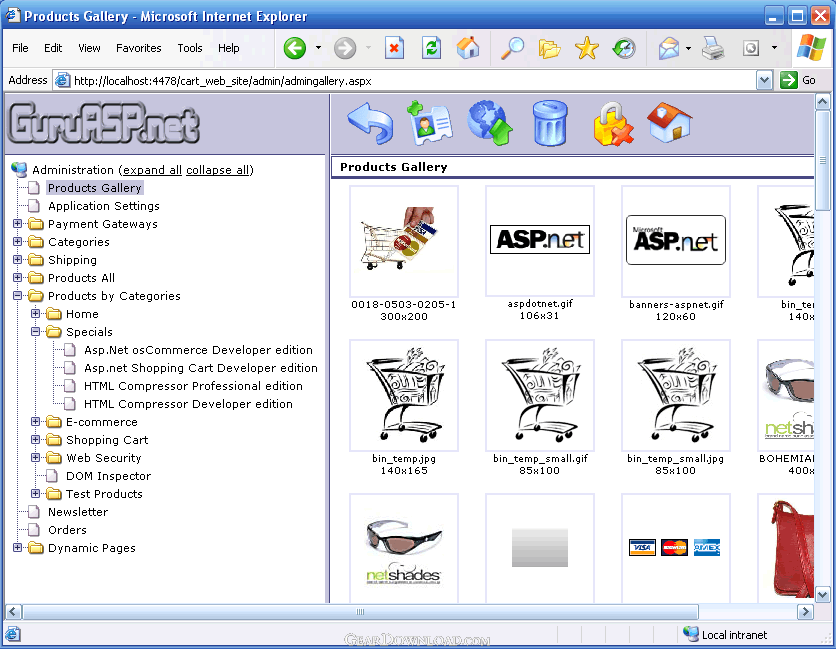The width and height of the screenshot is (836, 649).
Task: Click the blue trash bin icon
Action: pos(550,123)
